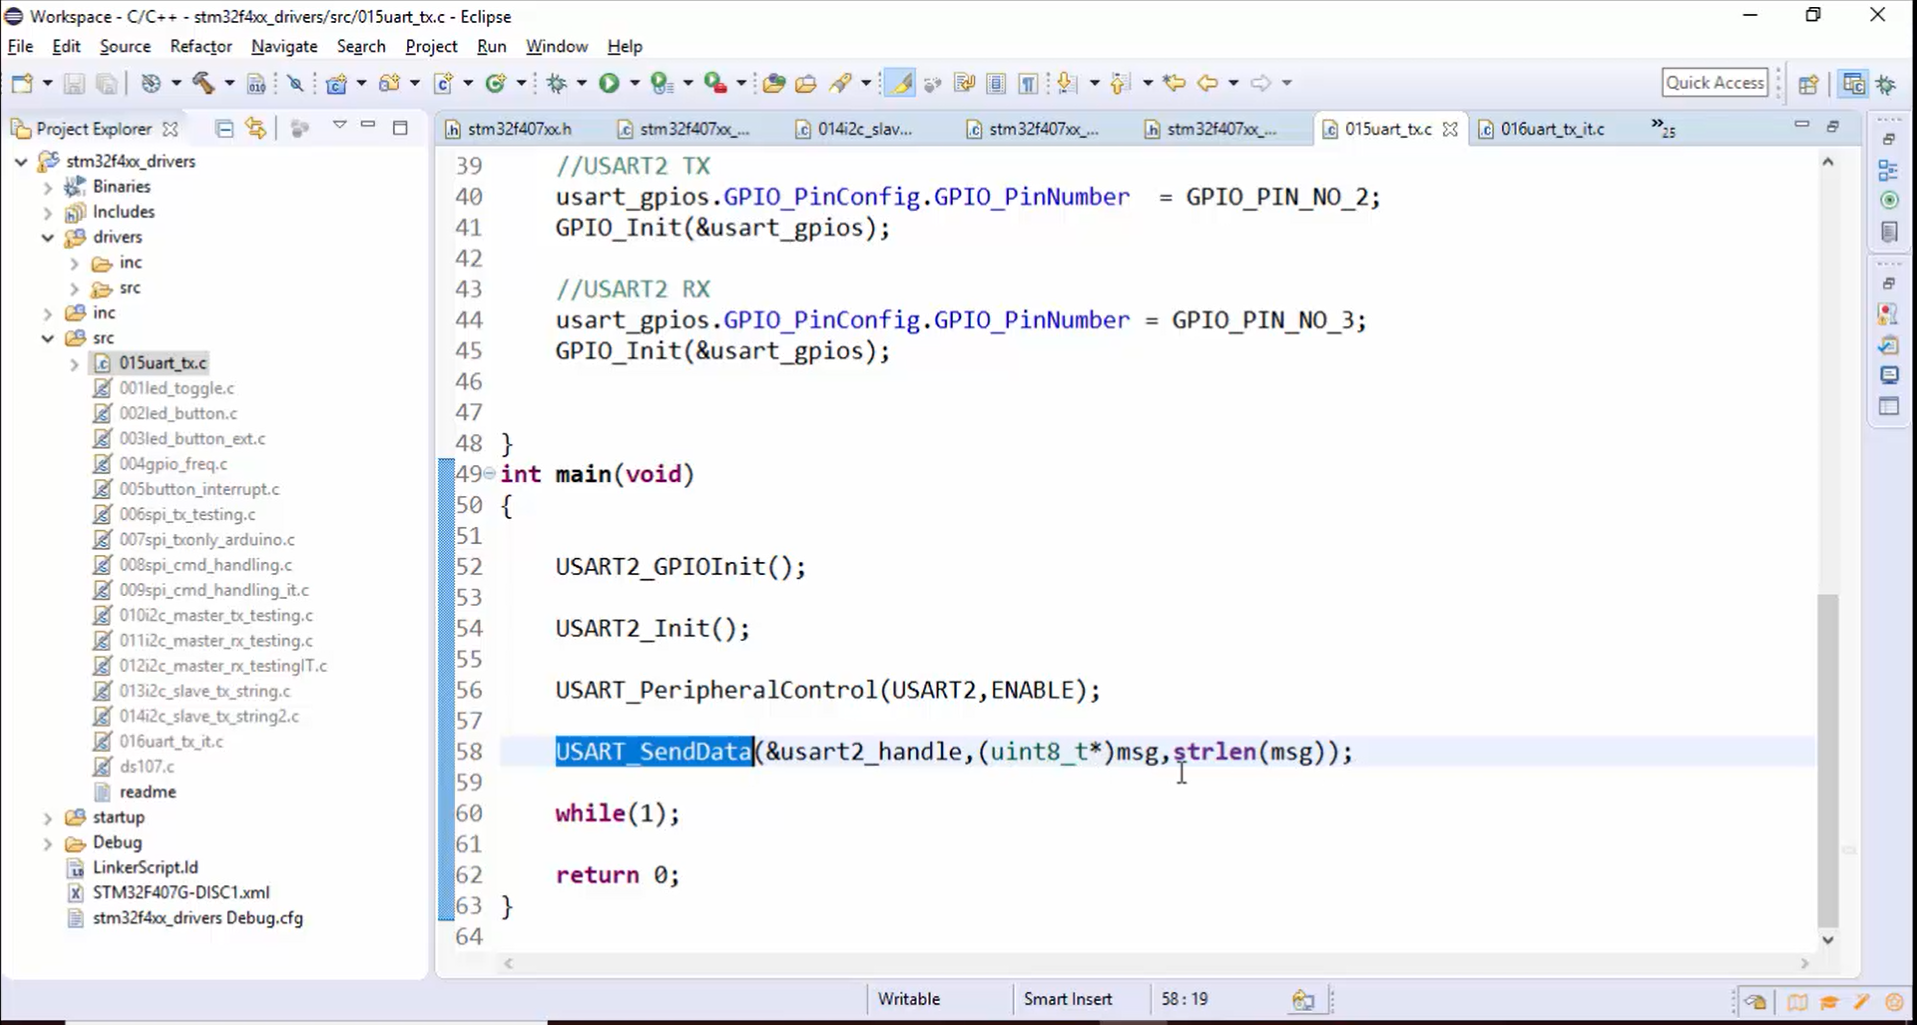Open the File menu
This screenshot has width=1917, height=1025.
coord(20,46)
